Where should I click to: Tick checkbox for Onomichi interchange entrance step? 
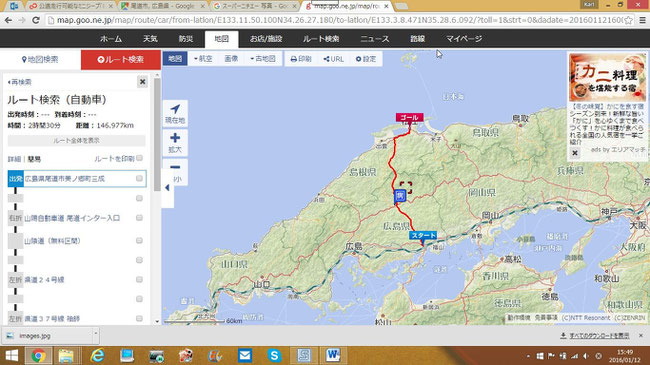pyautogui.click(x=139, y=218)
